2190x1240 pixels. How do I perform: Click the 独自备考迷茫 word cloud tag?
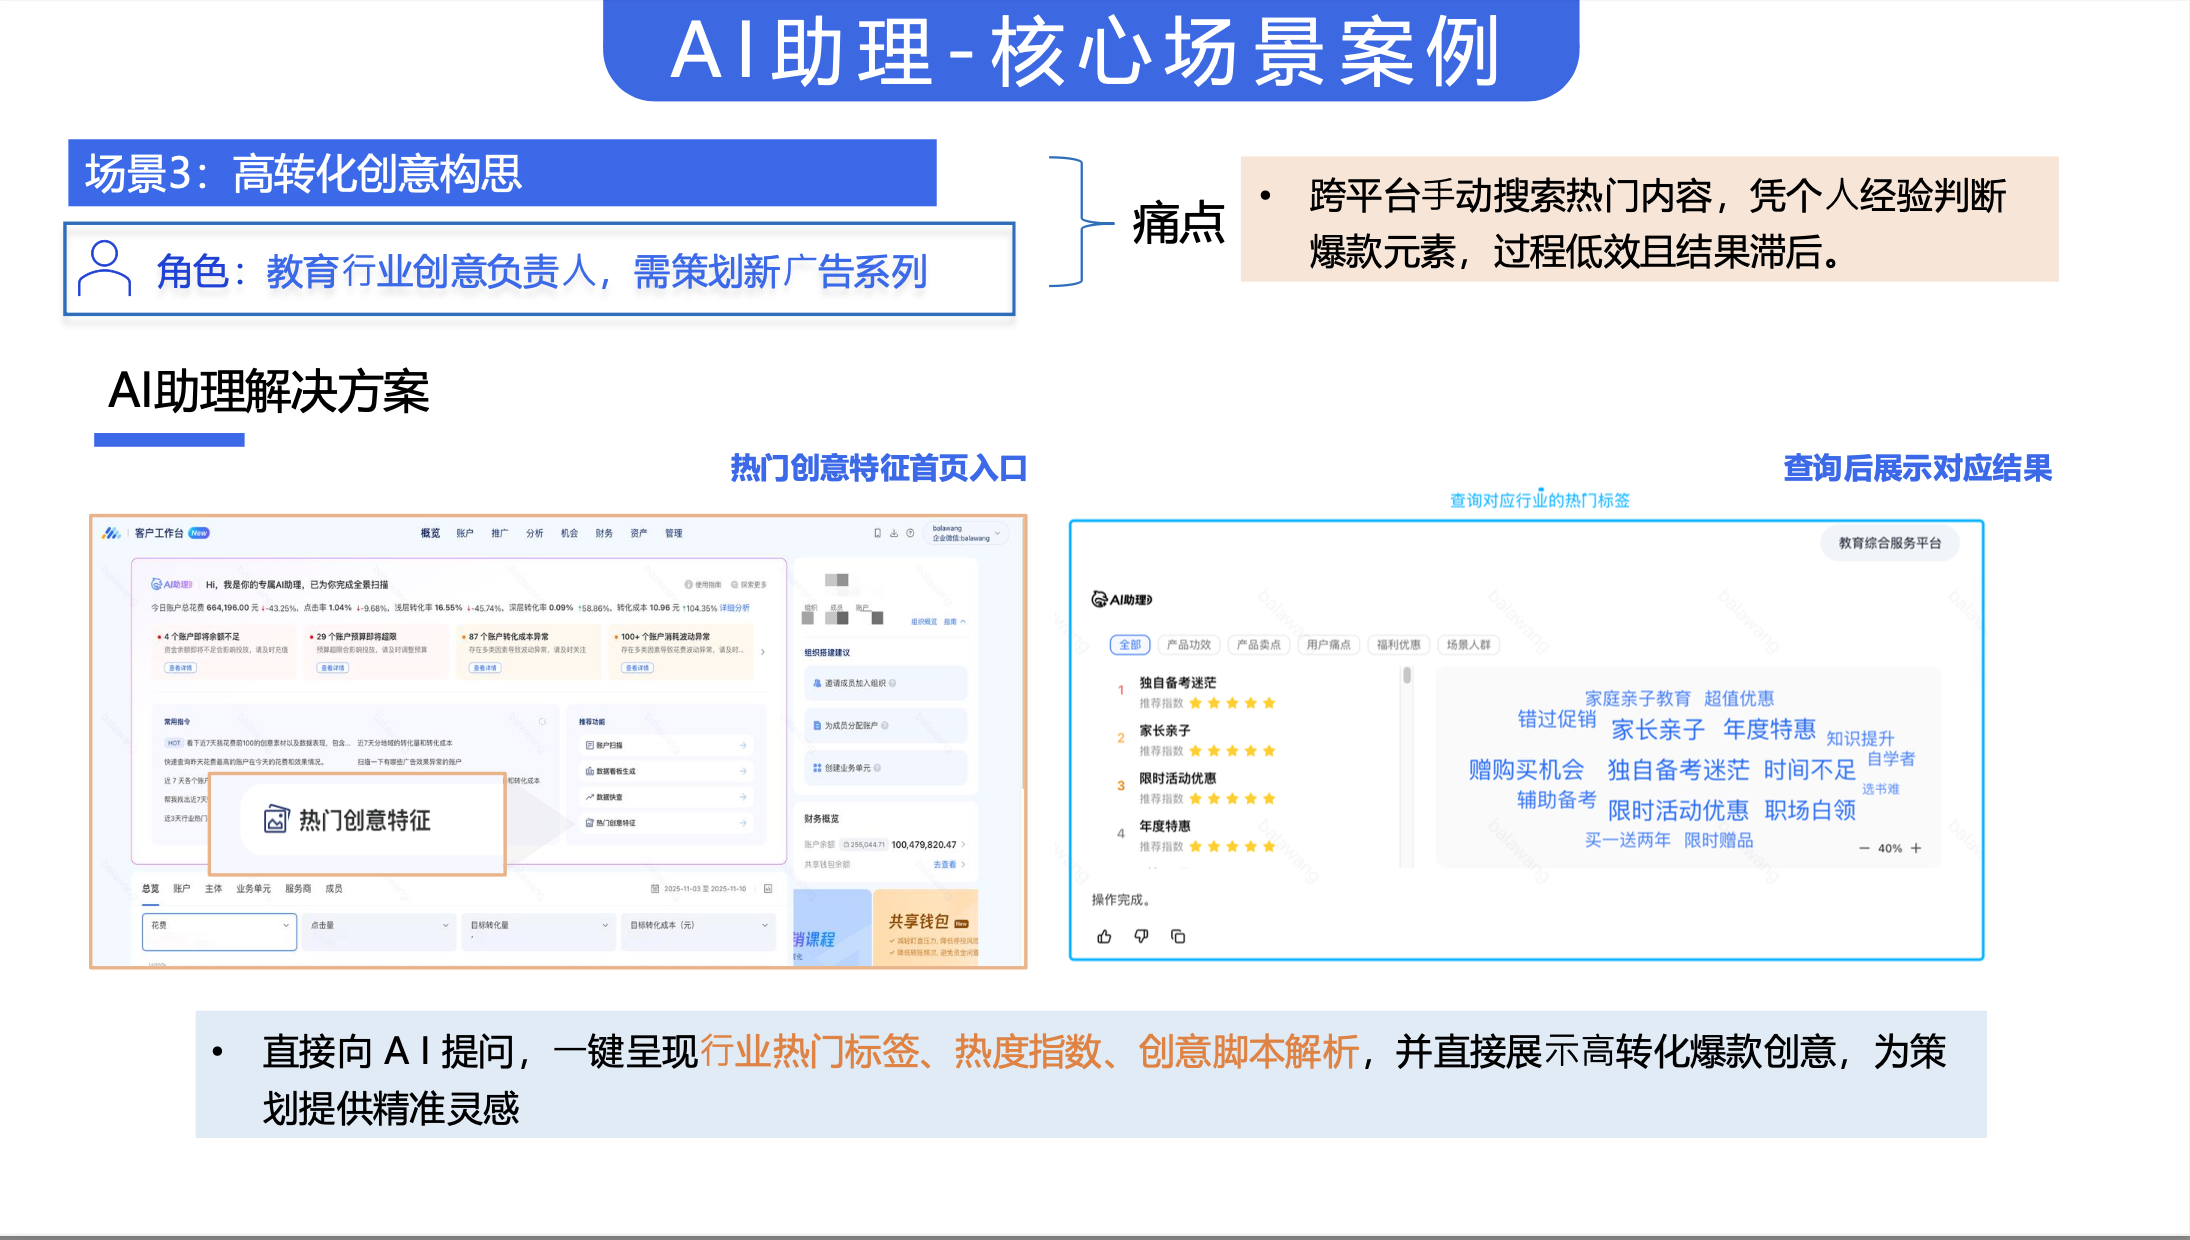(x=1677, y=770)
